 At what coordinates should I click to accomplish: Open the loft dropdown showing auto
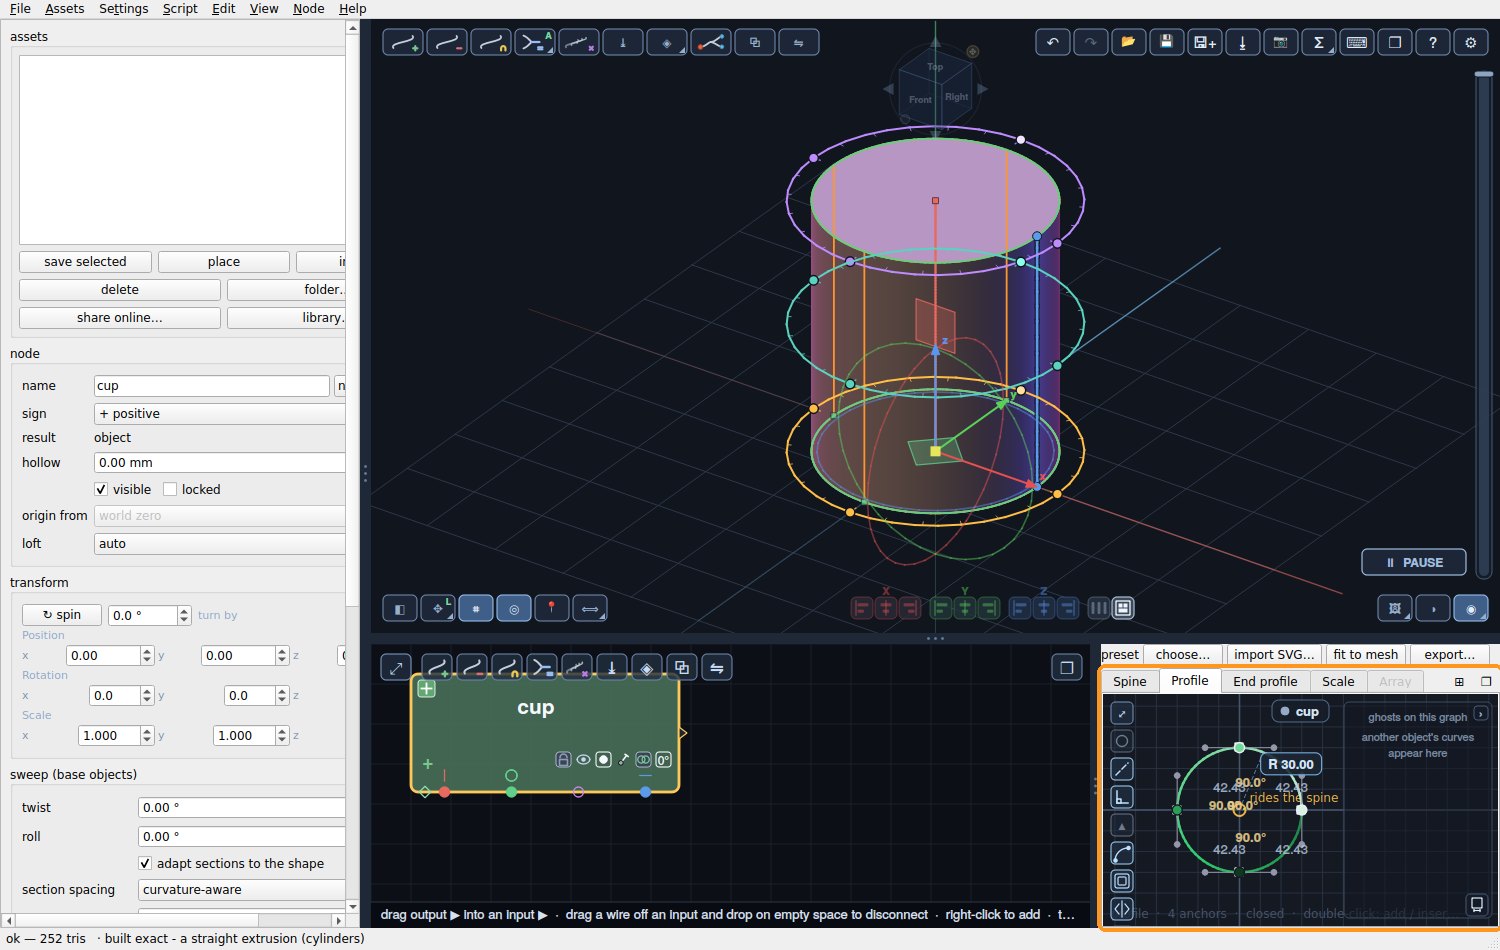click(220, 543)
